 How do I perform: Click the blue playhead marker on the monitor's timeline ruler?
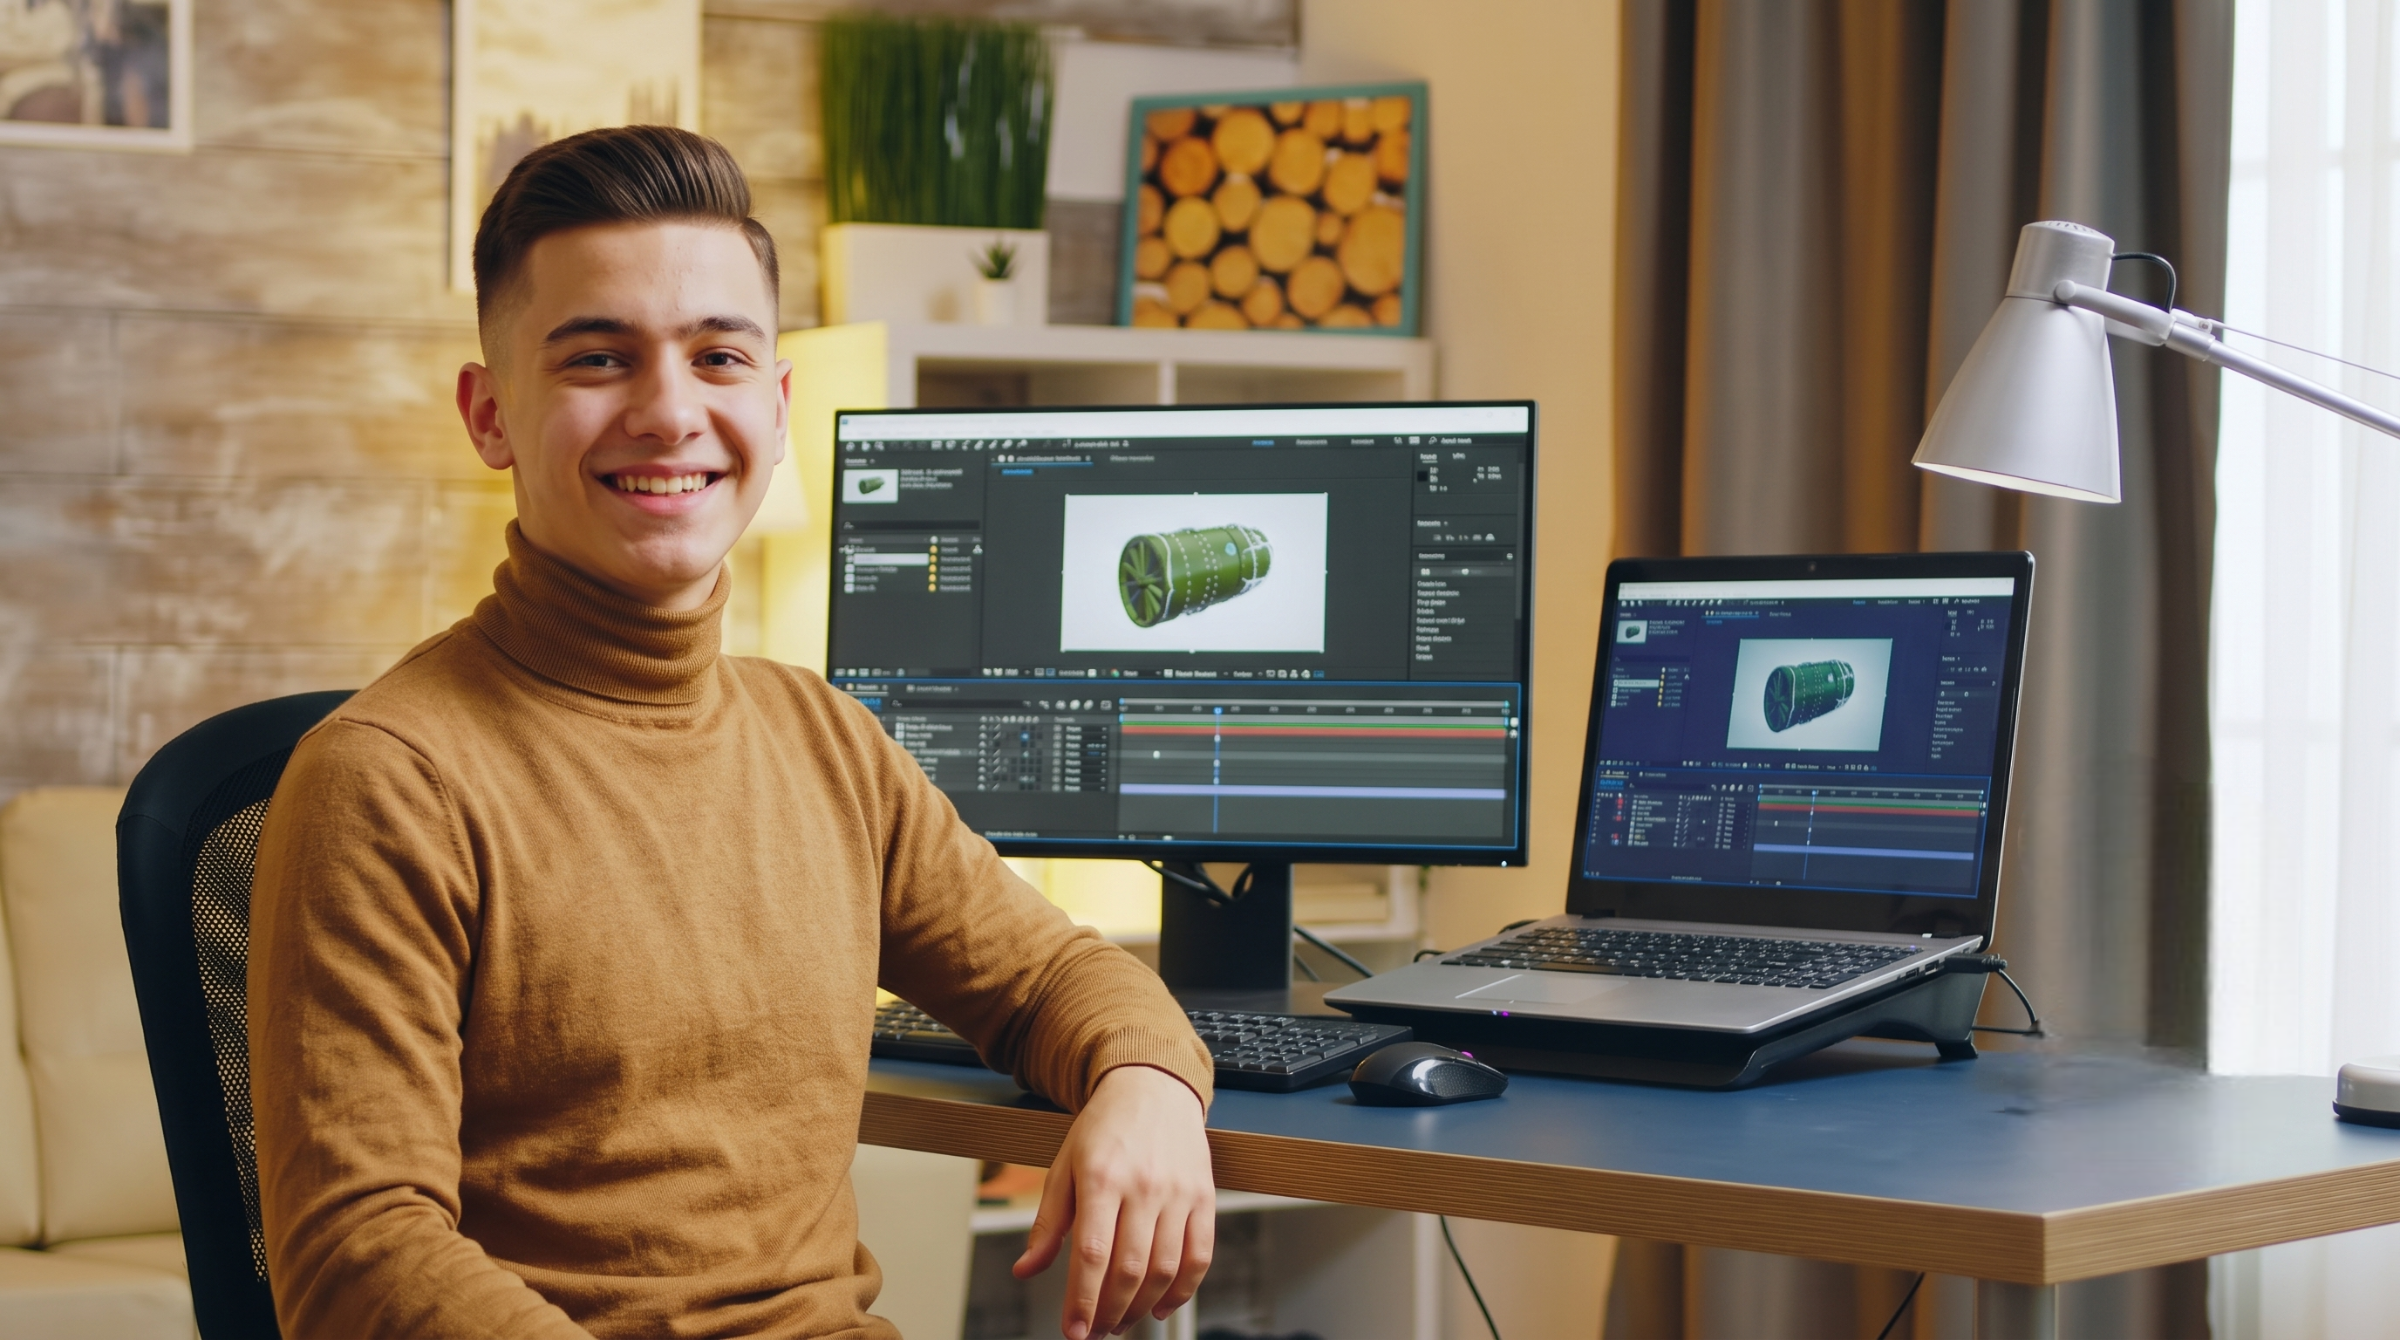click(x=1218, y=710)
